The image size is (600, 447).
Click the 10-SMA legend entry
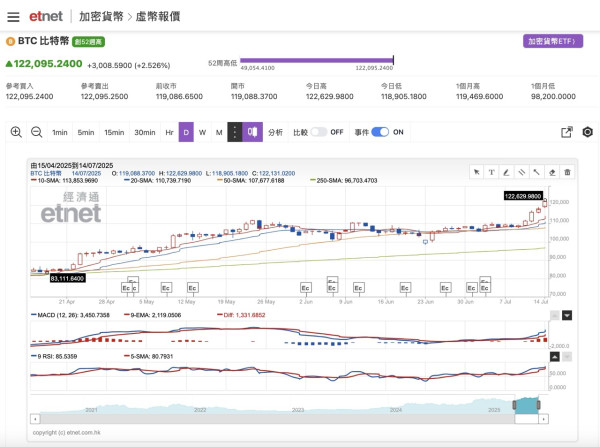[64, 180]
